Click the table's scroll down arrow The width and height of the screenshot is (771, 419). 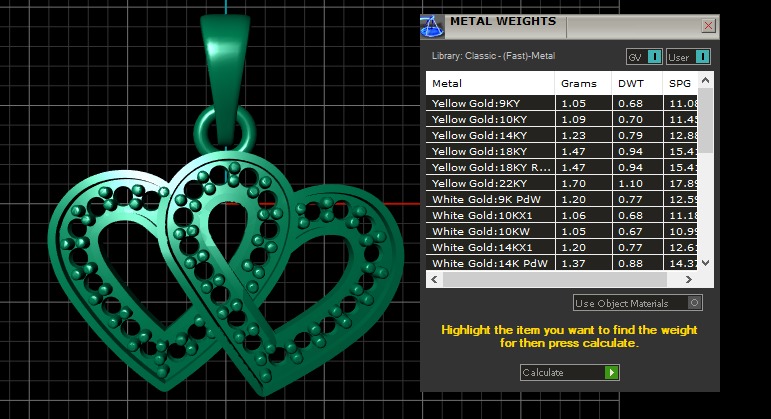point(706,263)
